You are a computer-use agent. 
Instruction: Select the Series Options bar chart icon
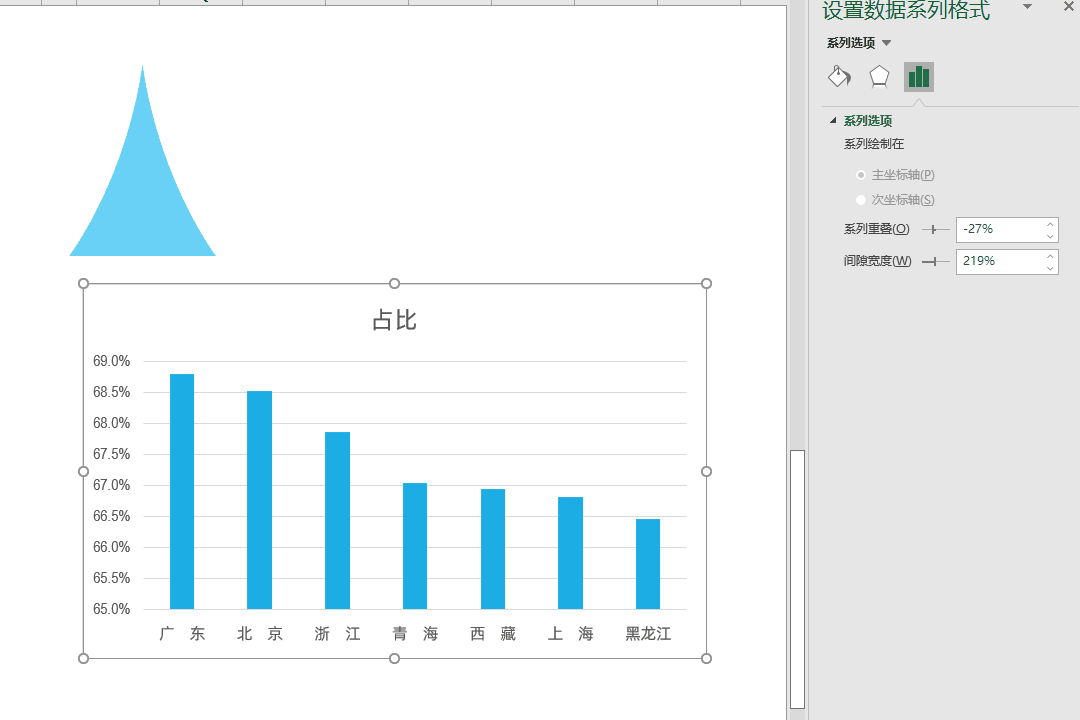(x=919, y=77)
